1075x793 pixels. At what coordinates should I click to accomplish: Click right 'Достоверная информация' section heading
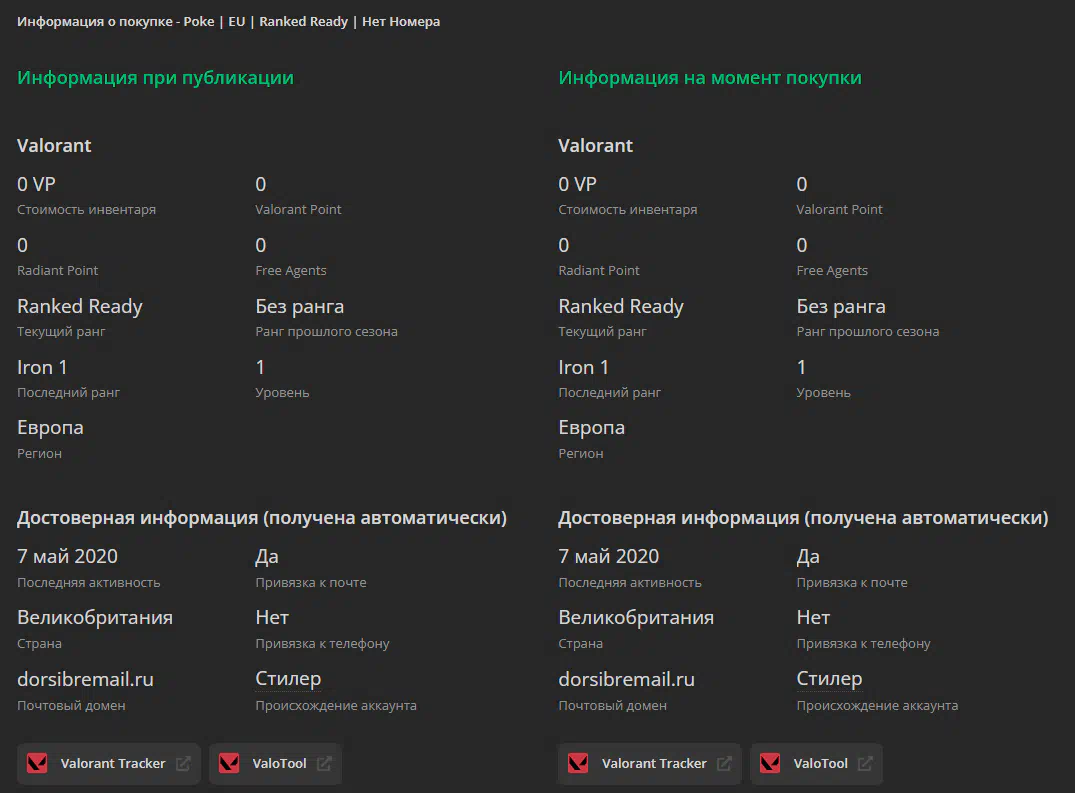pos(803,518)
